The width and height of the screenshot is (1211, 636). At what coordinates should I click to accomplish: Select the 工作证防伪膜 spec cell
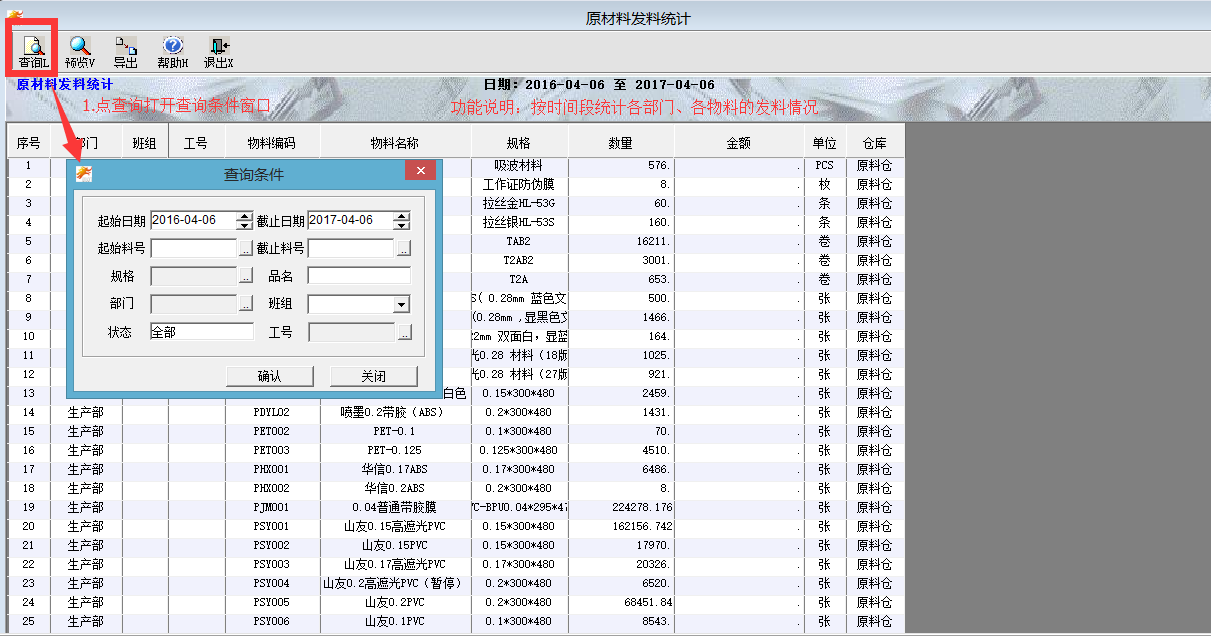coord(519,184)
